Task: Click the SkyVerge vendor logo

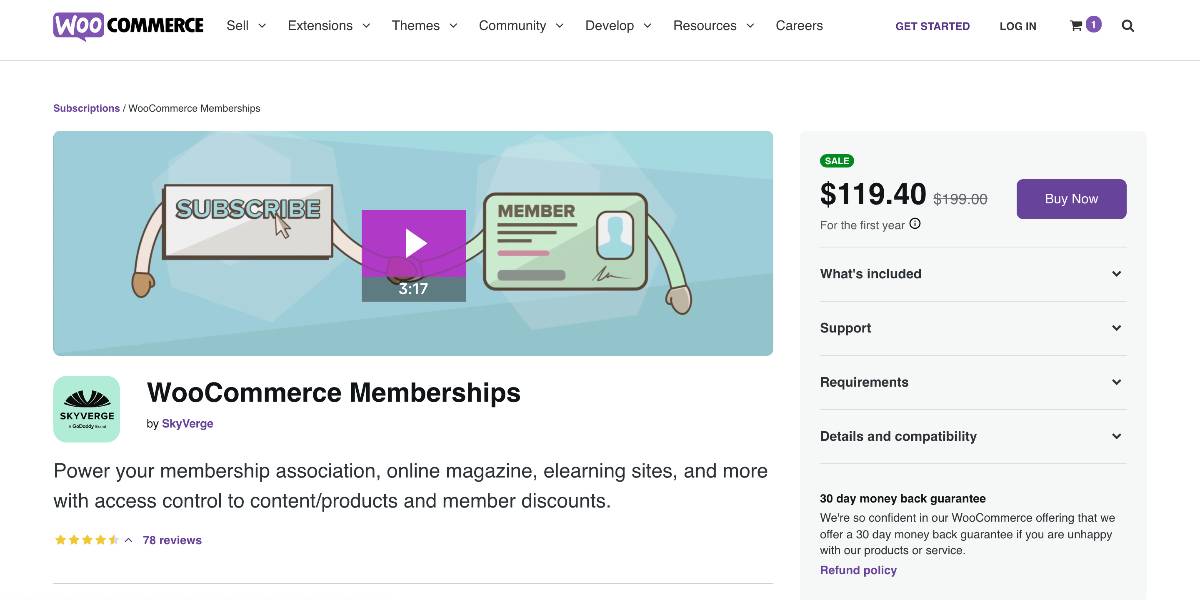Action: (x=87, y=409)
